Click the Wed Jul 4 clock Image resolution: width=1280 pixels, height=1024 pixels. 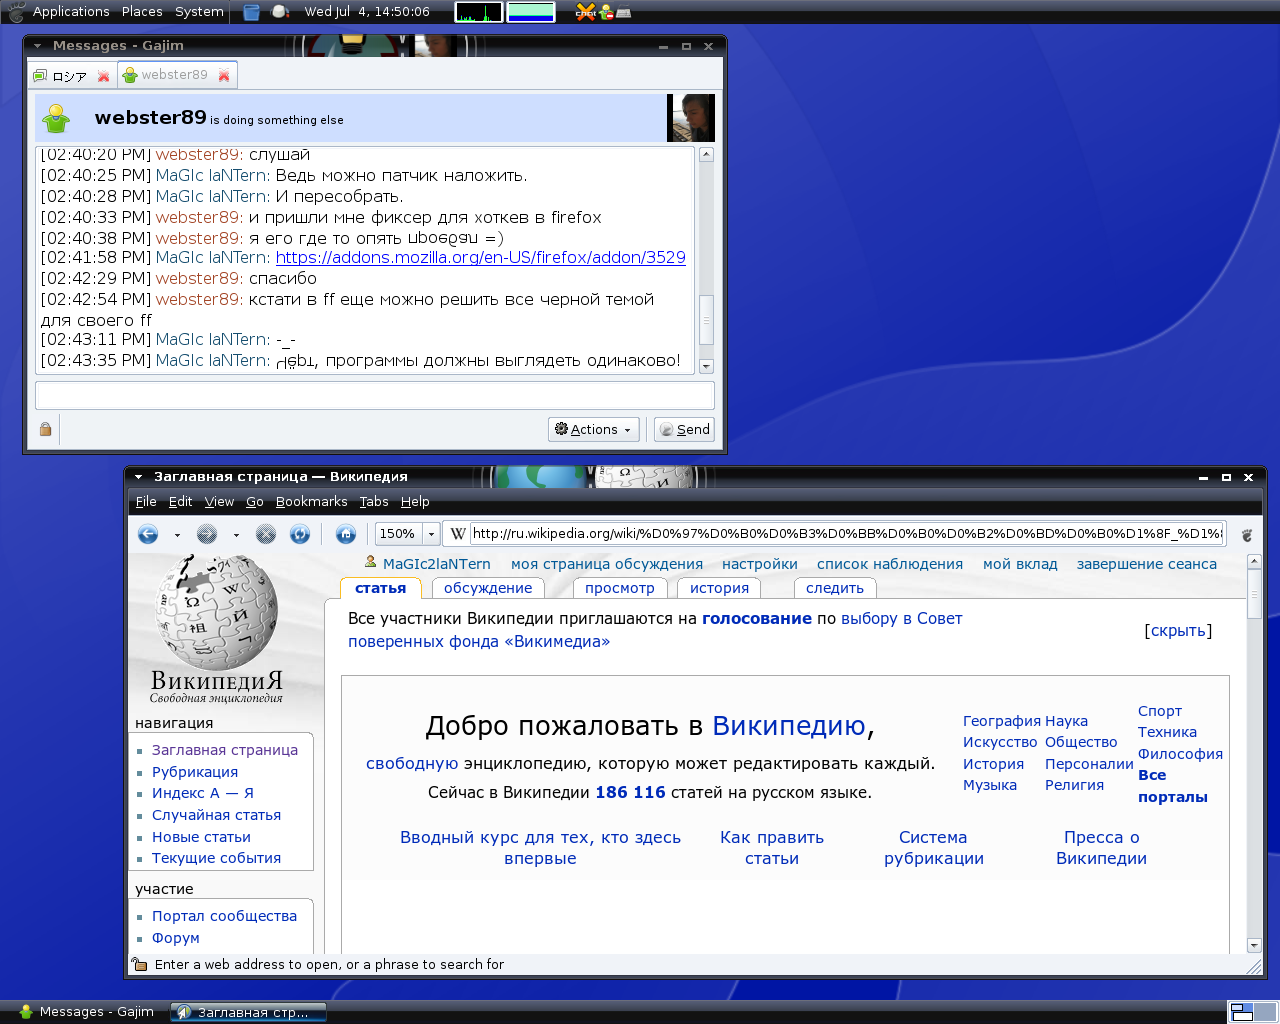[367, 12]
